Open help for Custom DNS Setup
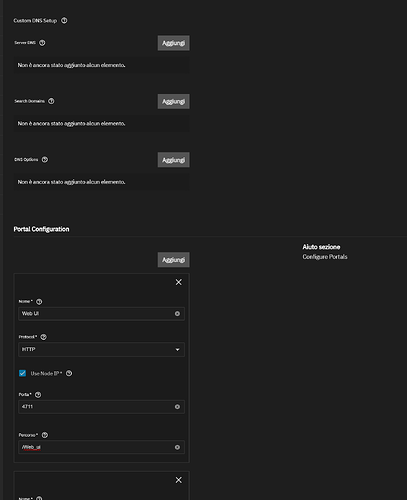Screen dimensions: 407x500 [x=64, y=21]
